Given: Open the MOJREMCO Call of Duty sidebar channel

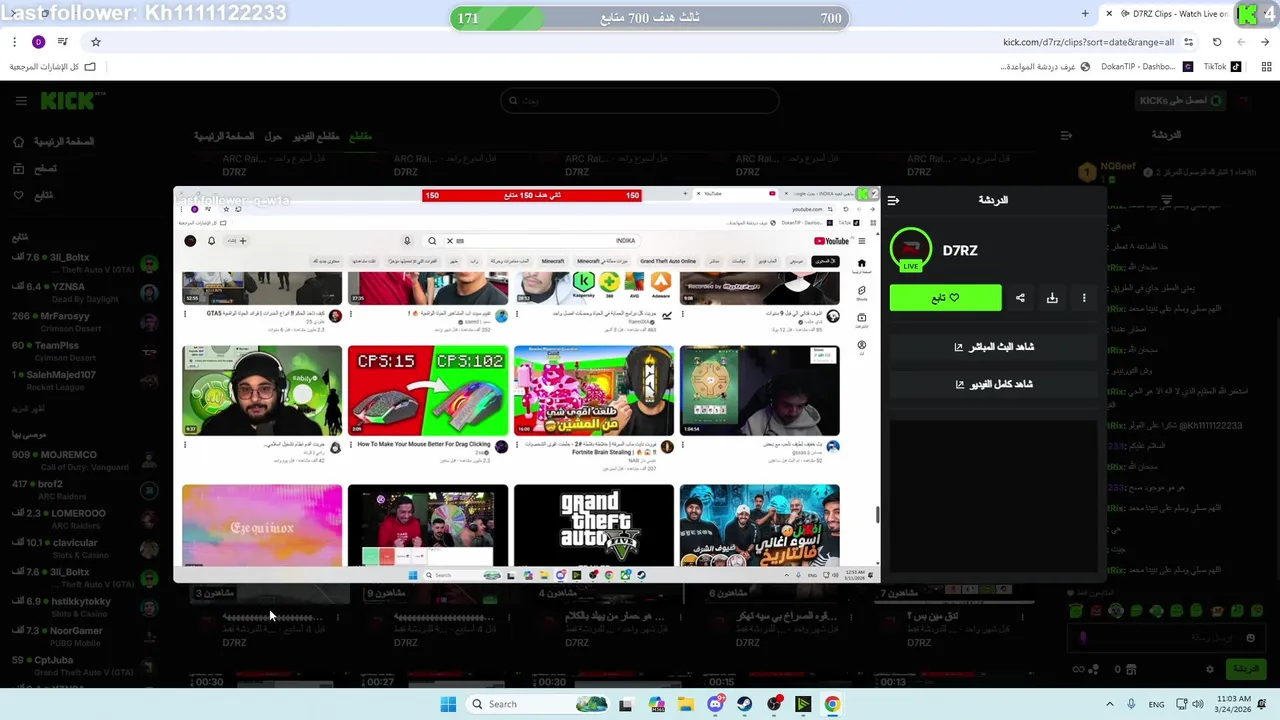Looking at the screenshot, I should click(x=85, y=460).
